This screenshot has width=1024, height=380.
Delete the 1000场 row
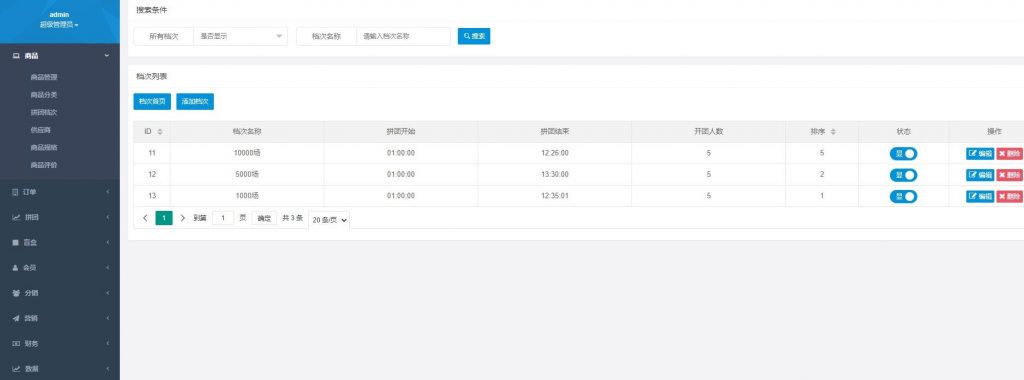coord(1010,197)
